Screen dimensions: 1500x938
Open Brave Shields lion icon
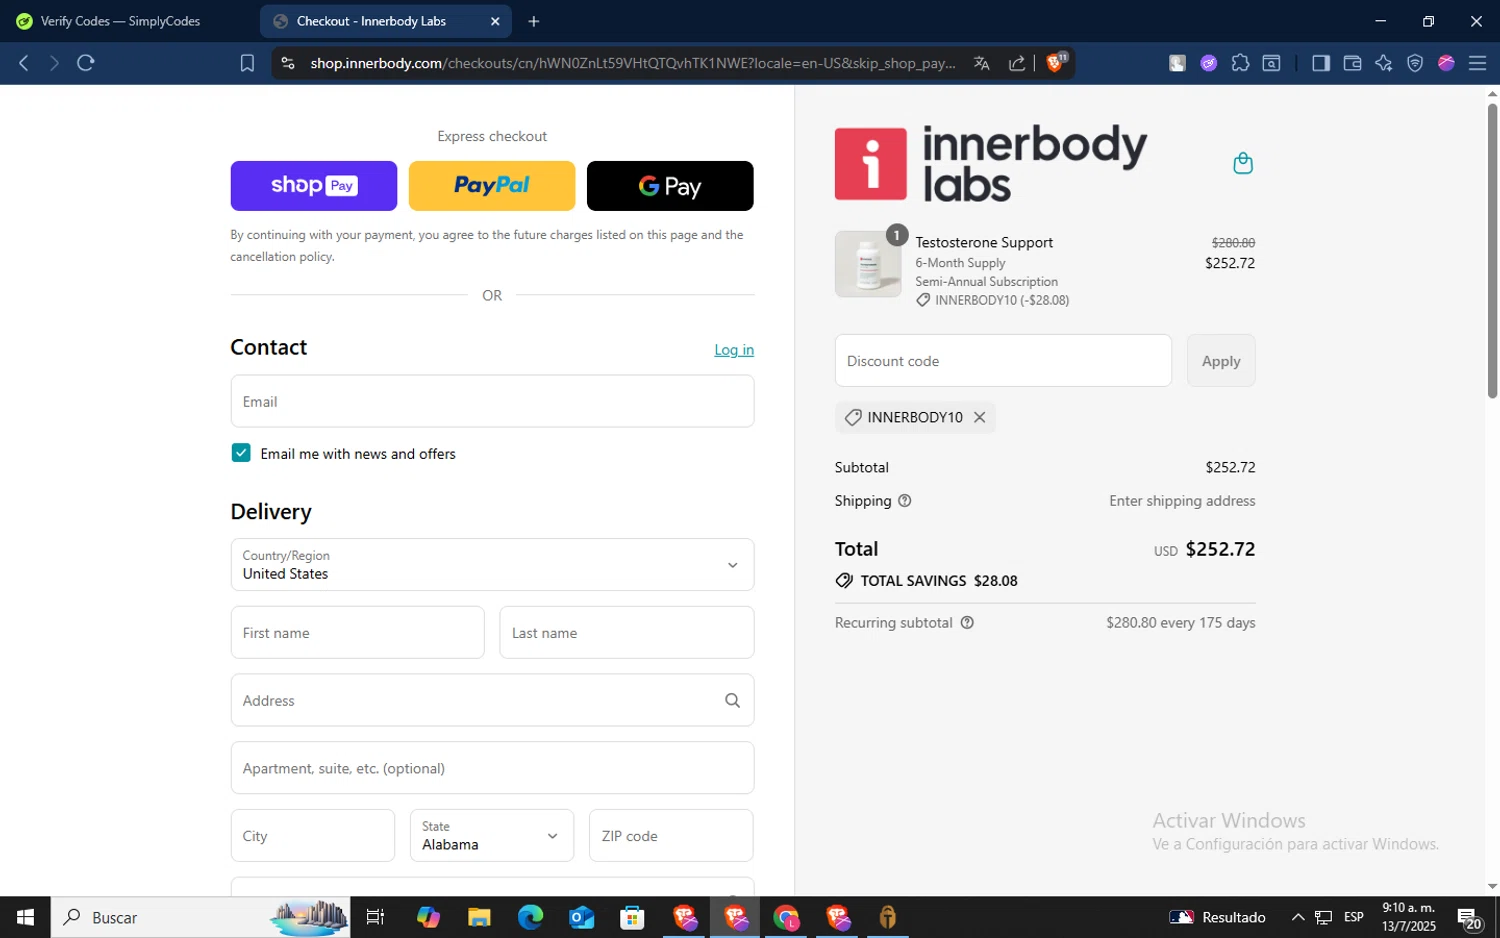pyautogui.click(x=1056, y=62)
